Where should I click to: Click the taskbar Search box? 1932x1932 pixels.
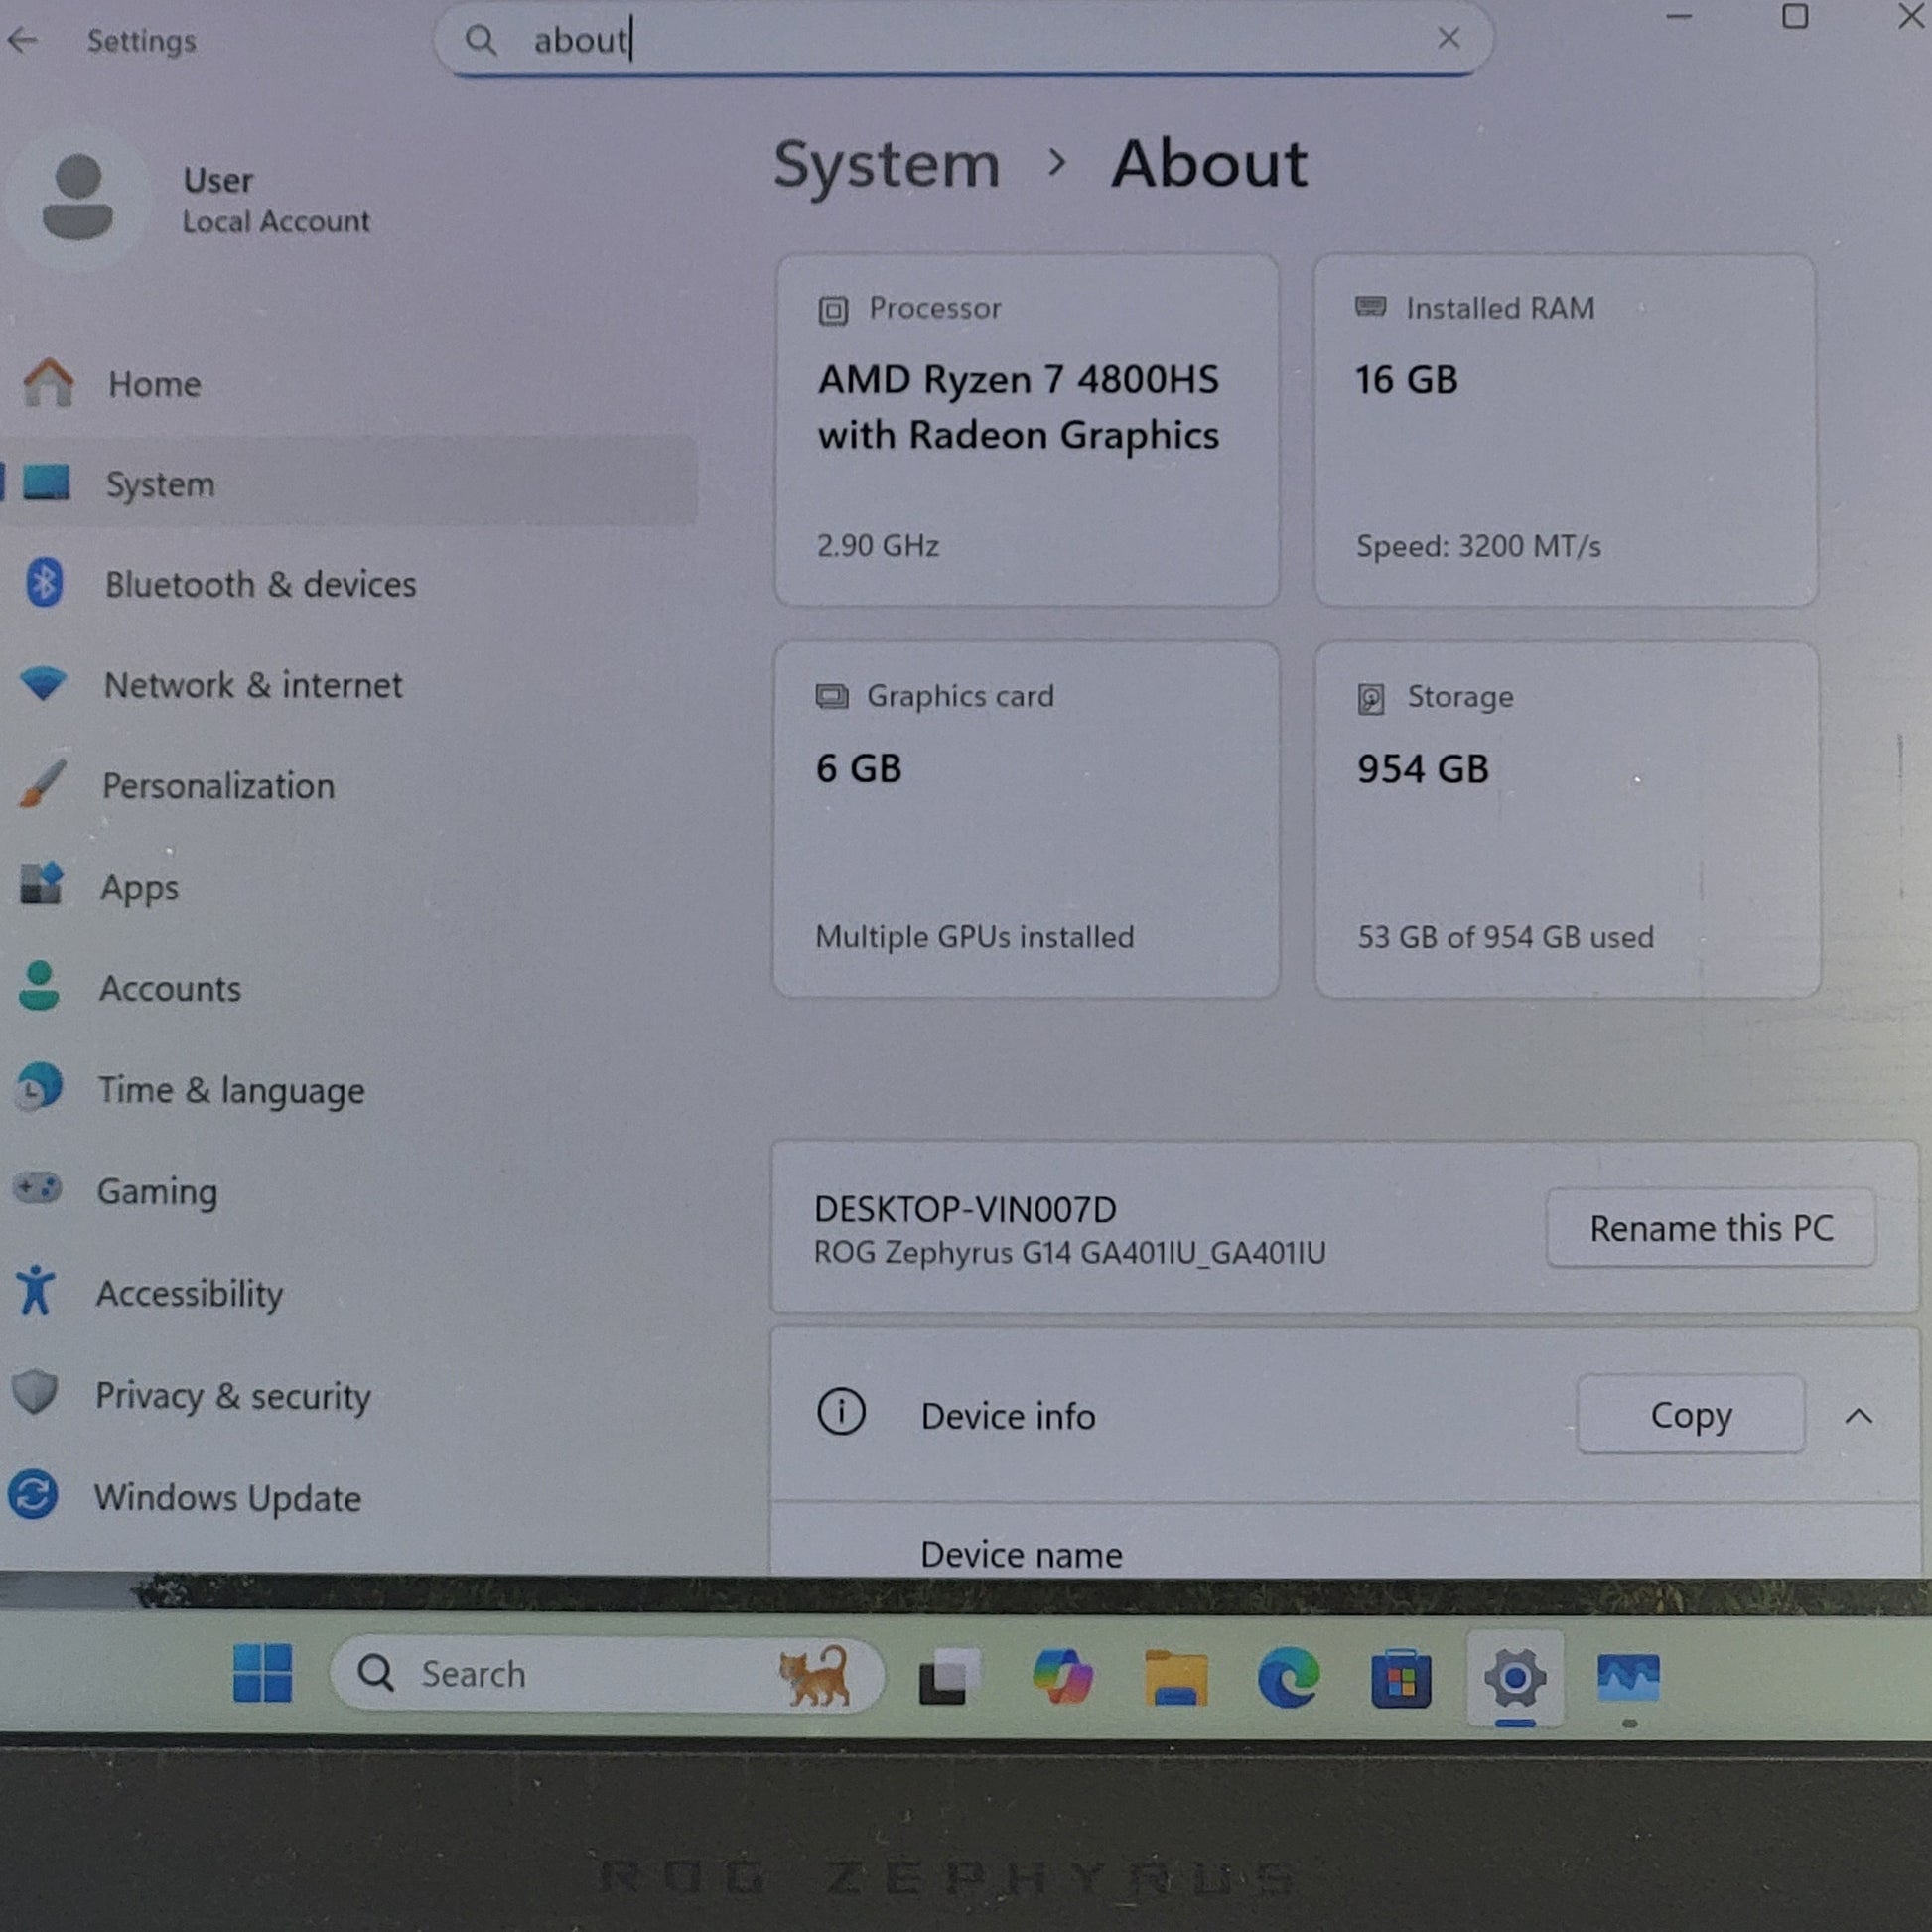click(607, 1673)
